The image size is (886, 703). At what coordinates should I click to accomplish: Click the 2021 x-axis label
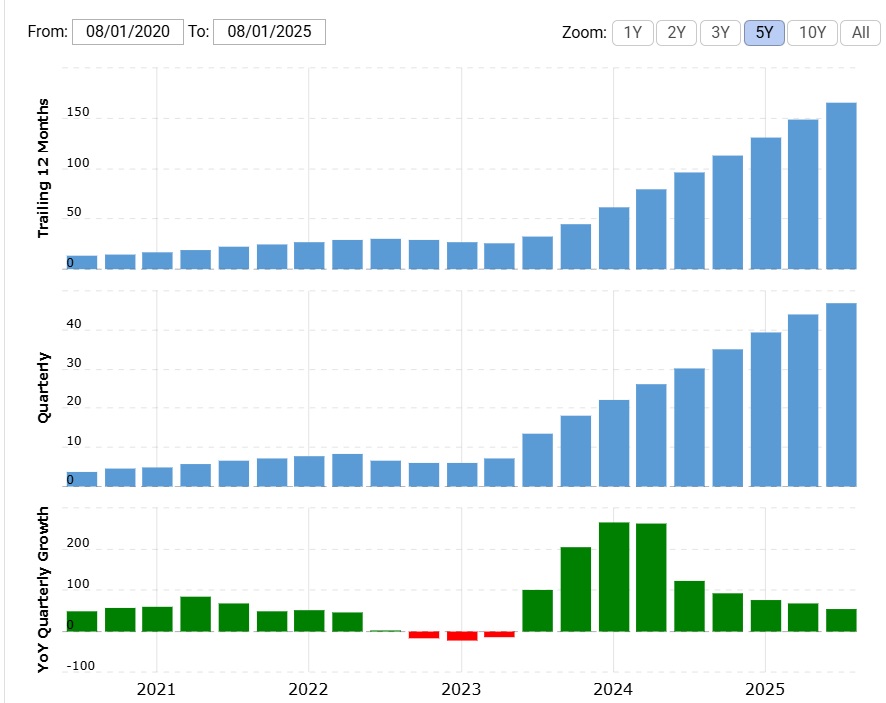pyautogui.click(x=156, y=689)
